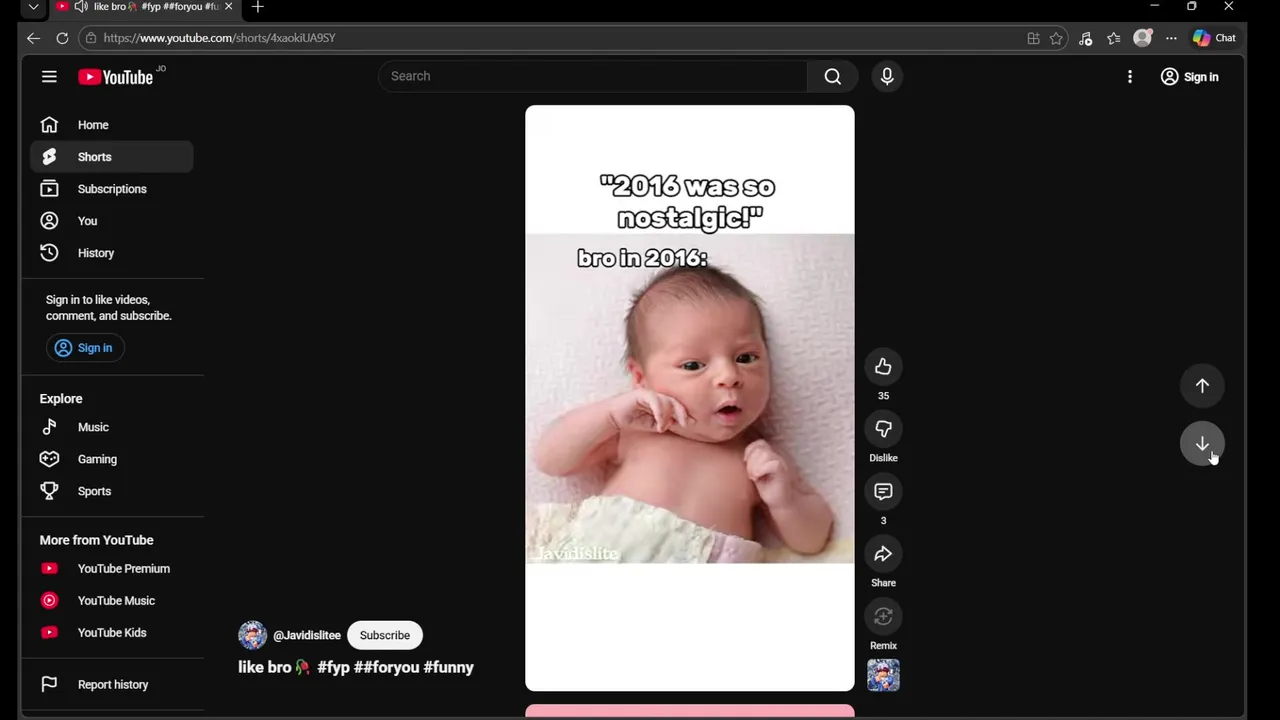Click the #funny hashtag
The height and width of the screenshot is (720, 1280).
pyautogui.click(x=448, y=667)
